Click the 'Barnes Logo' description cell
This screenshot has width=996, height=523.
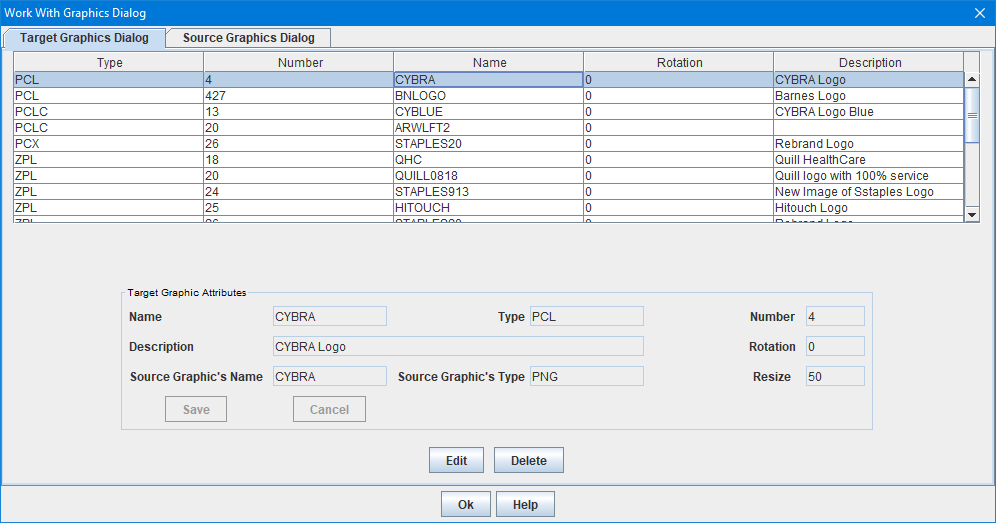pyautogui.click(x=868, y=96)
